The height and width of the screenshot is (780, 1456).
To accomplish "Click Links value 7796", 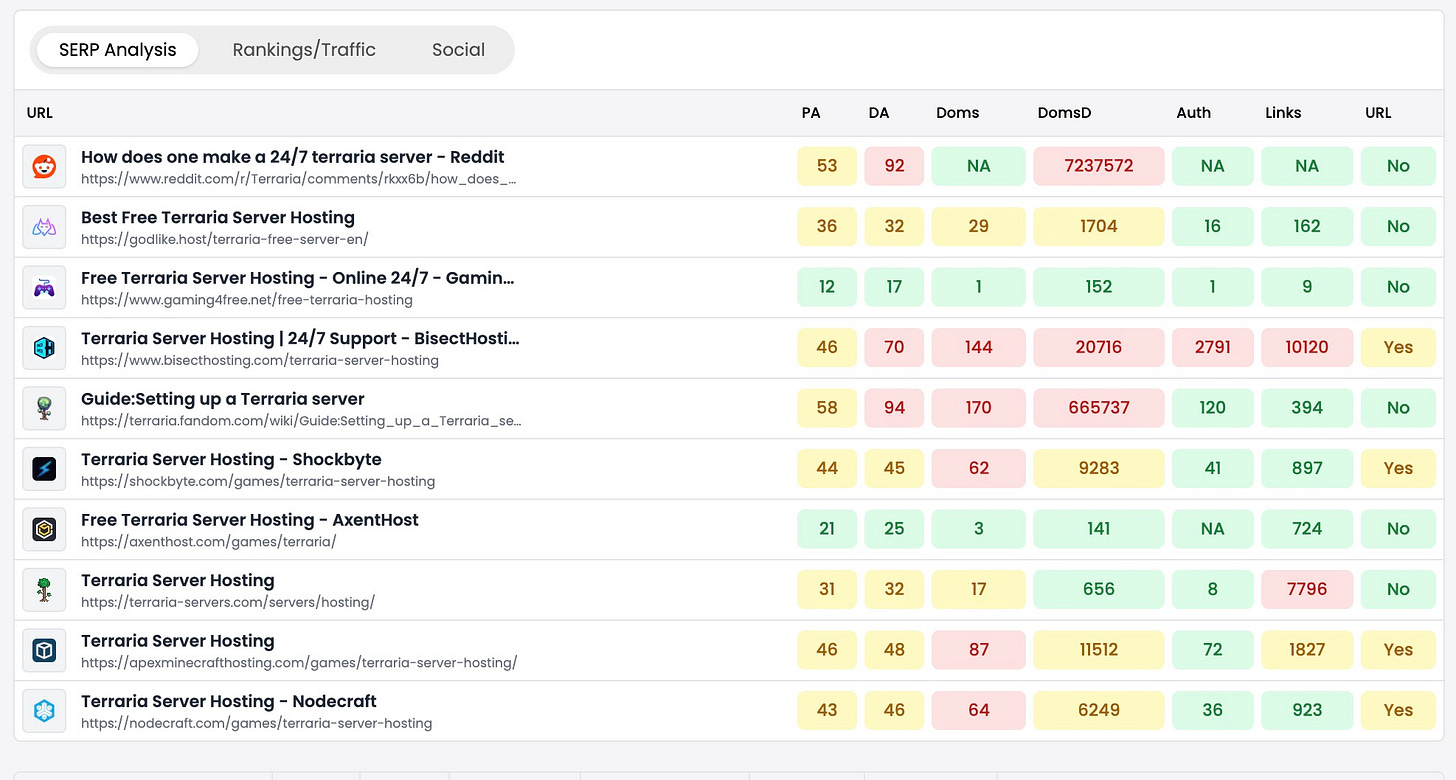I will (1307, 590).
